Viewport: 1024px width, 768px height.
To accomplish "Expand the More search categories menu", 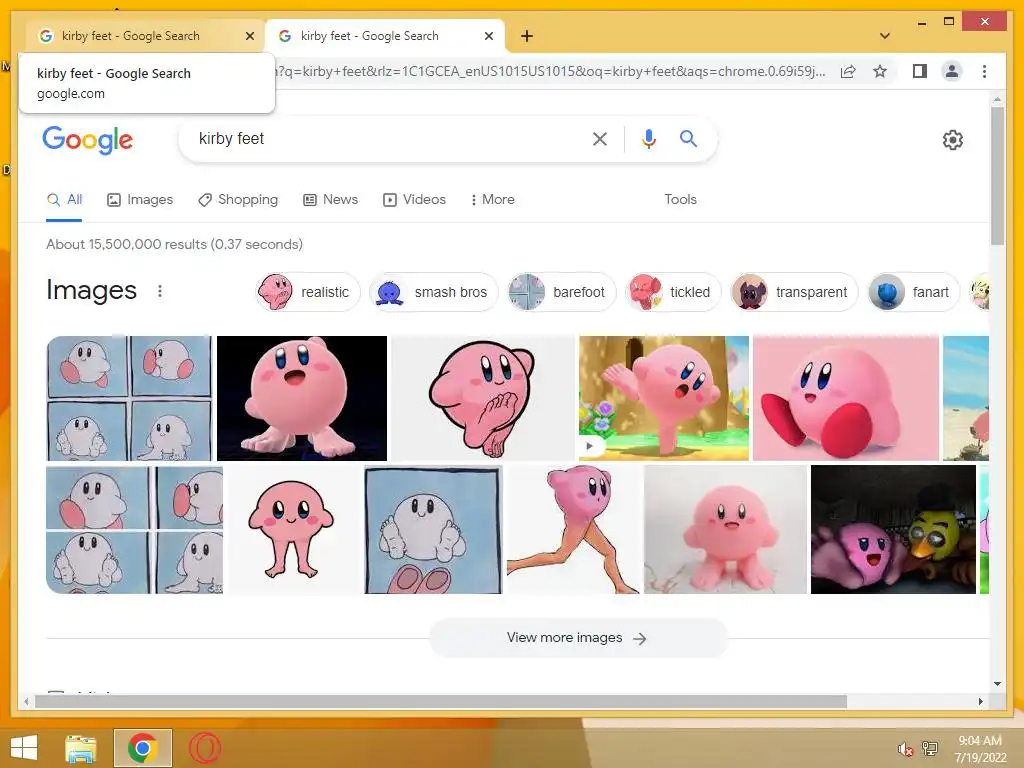I will (x=492, y=200).
